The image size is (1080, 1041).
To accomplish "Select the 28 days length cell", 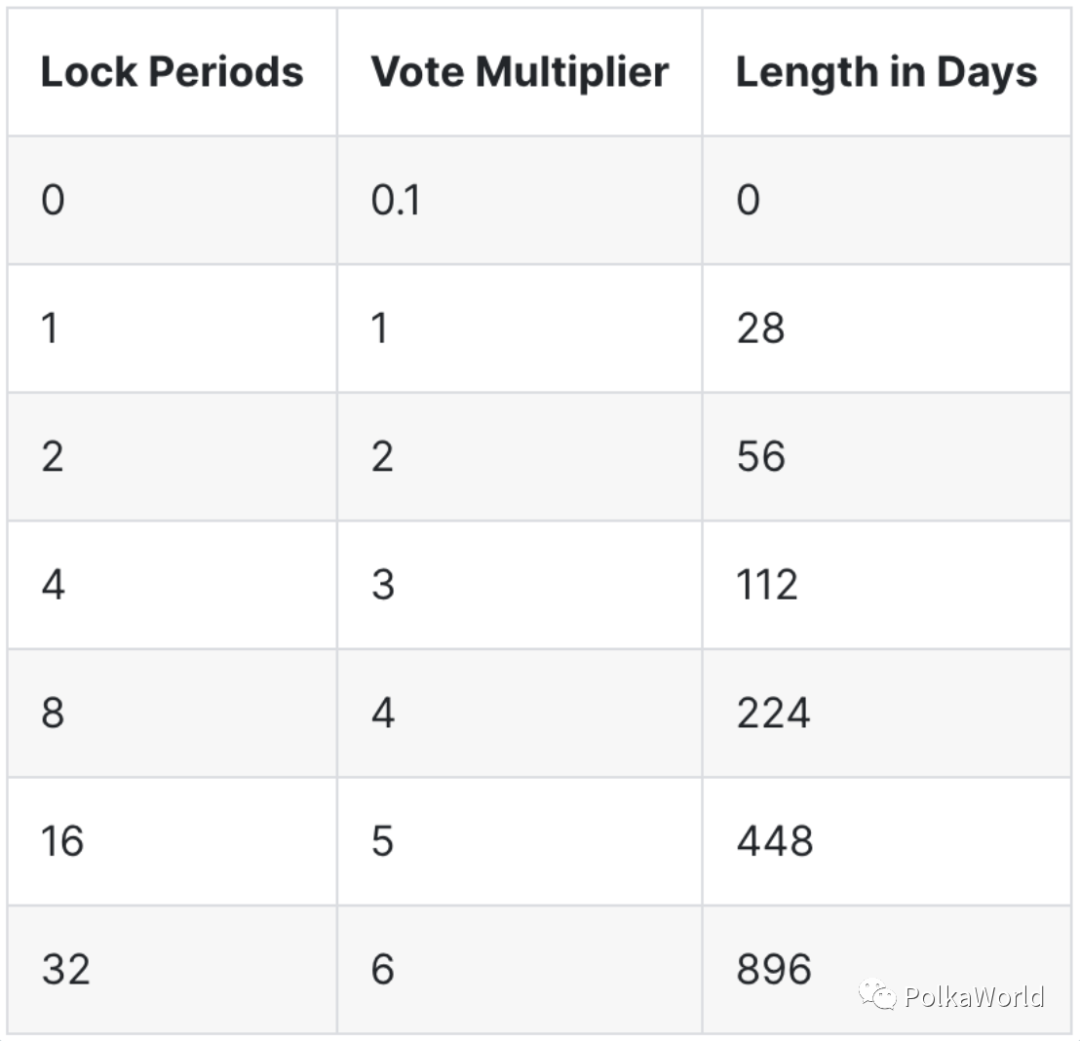I will [761, 329].
